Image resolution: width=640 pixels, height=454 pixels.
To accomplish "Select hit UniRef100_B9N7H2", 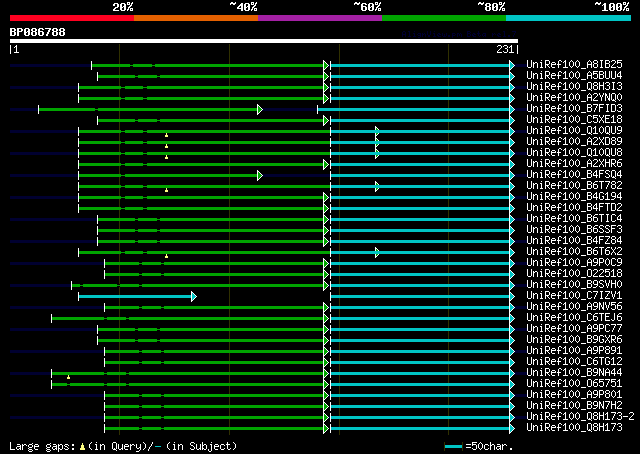I will pos(574,406).
